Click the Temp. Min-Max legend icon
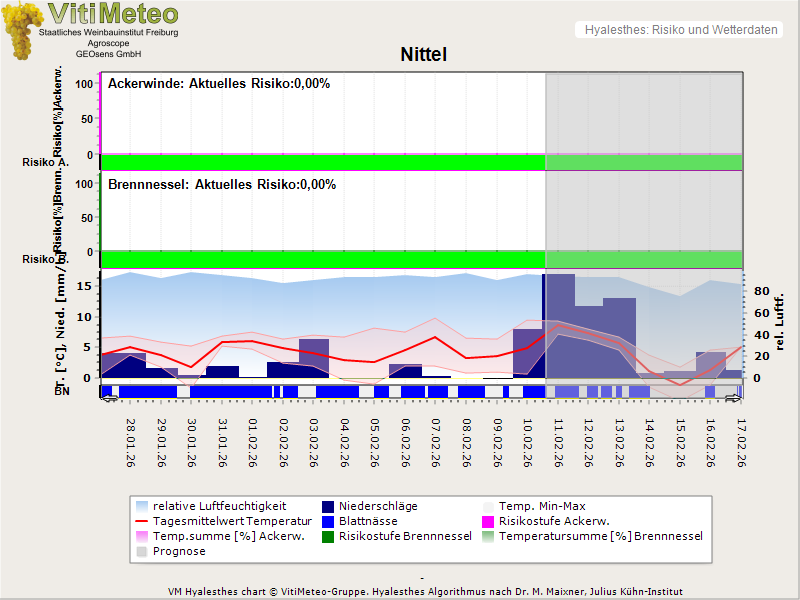The width and height of the screenshot is (800, 600). (489, 506)
